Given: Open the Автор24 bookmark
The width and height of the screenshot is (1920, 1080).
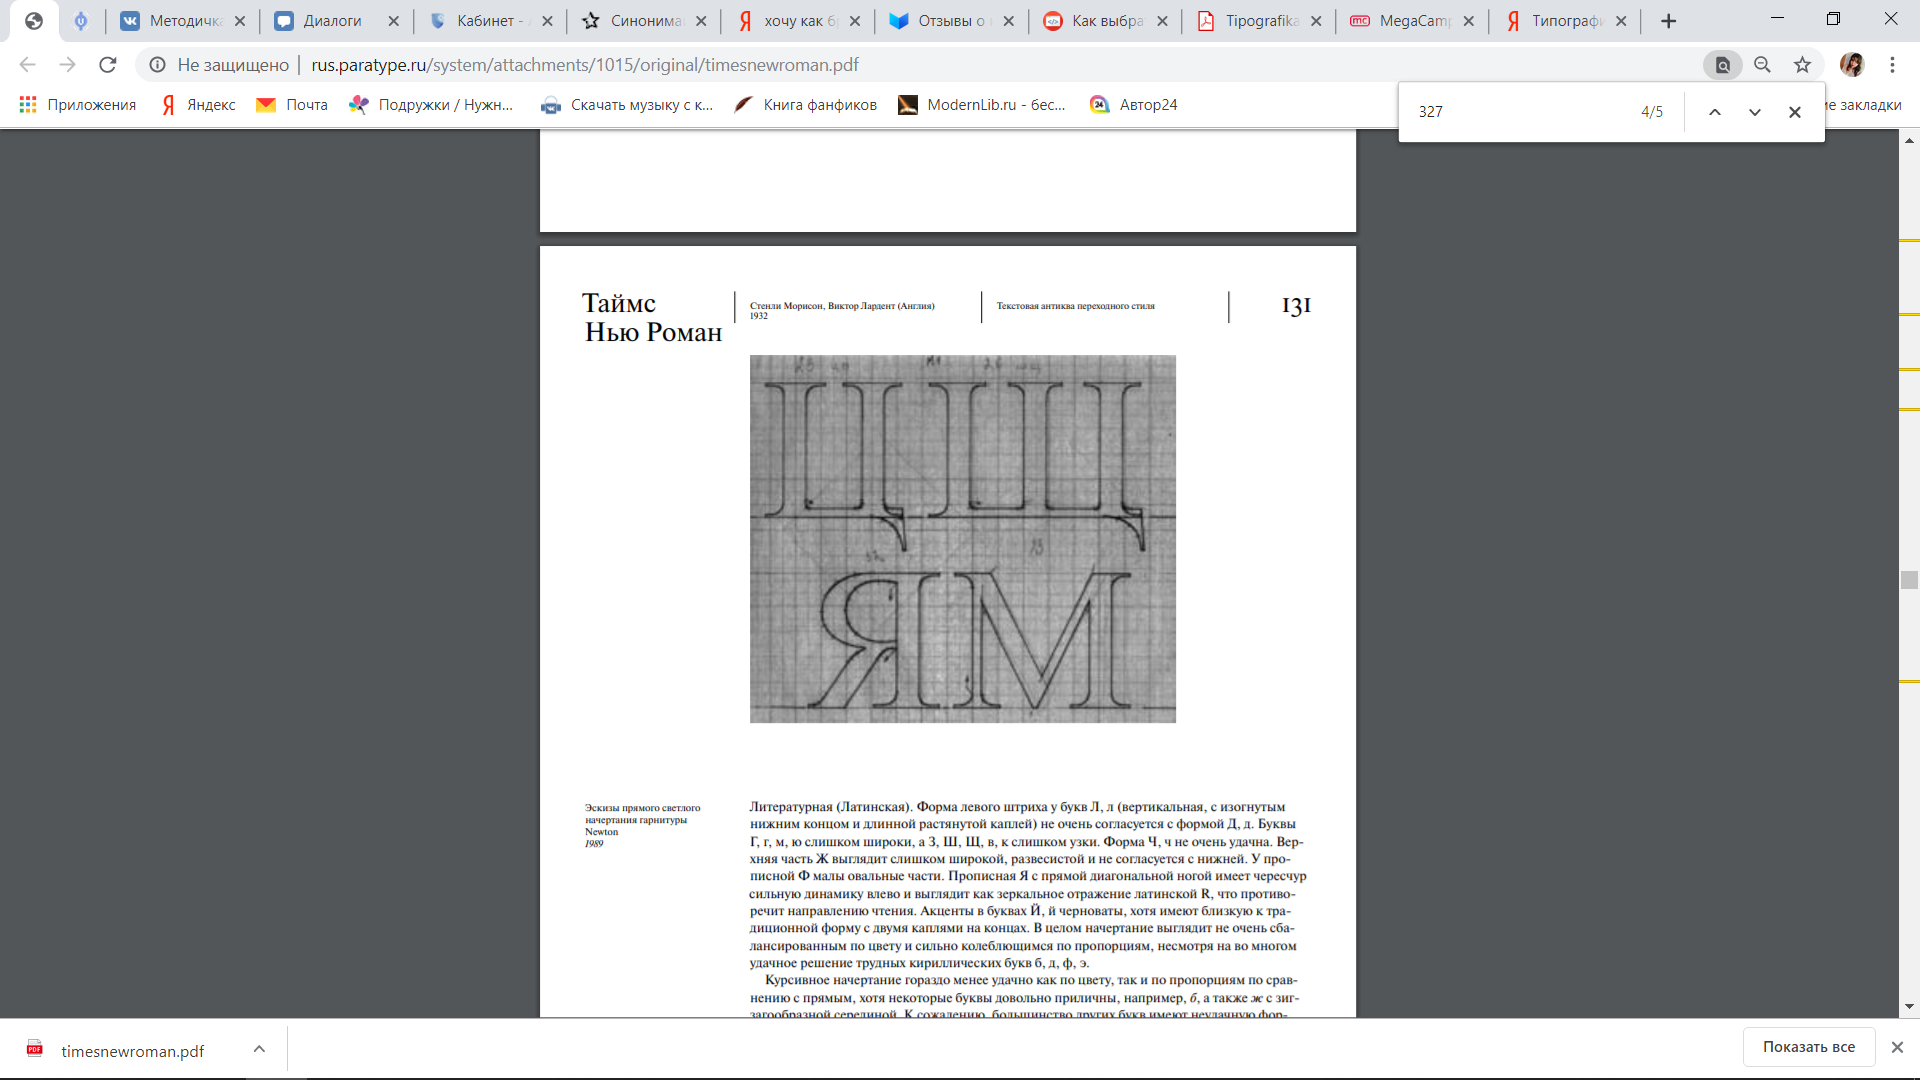Looking at the screenshot, I should pos(1134,105).
